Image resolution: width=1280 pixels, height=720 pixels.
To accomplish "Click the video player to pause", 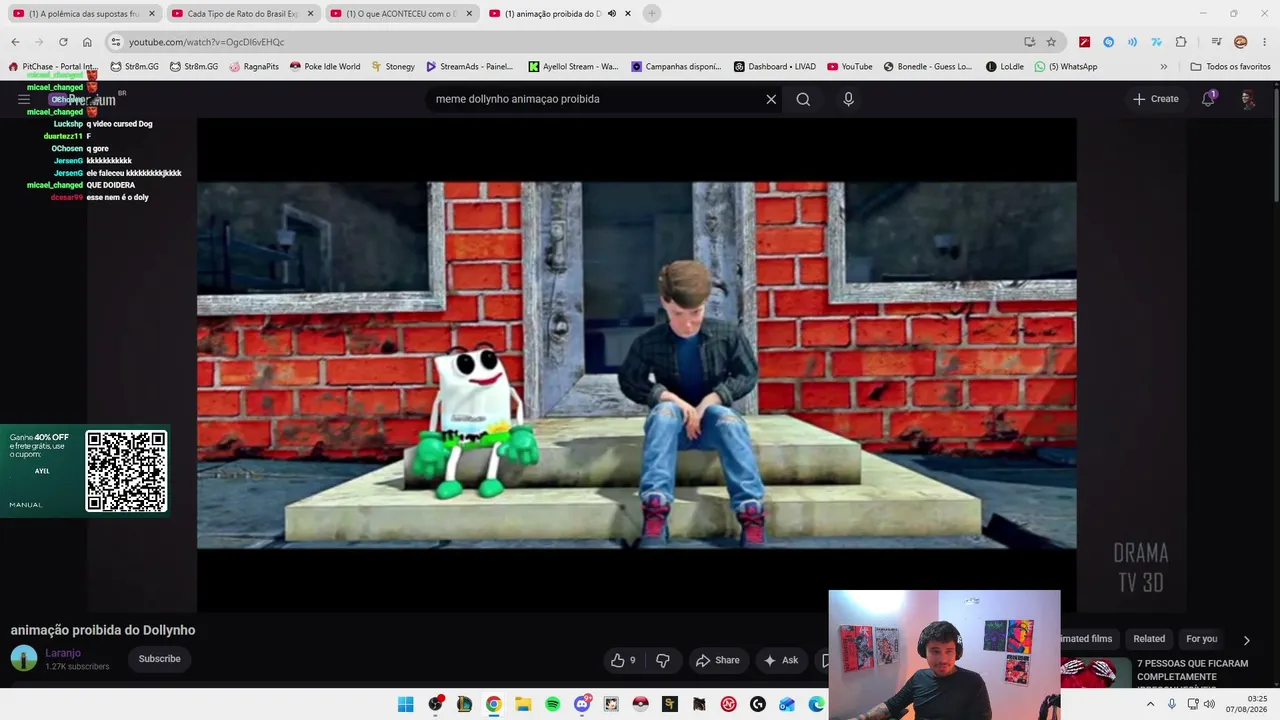I will point(636,365).
